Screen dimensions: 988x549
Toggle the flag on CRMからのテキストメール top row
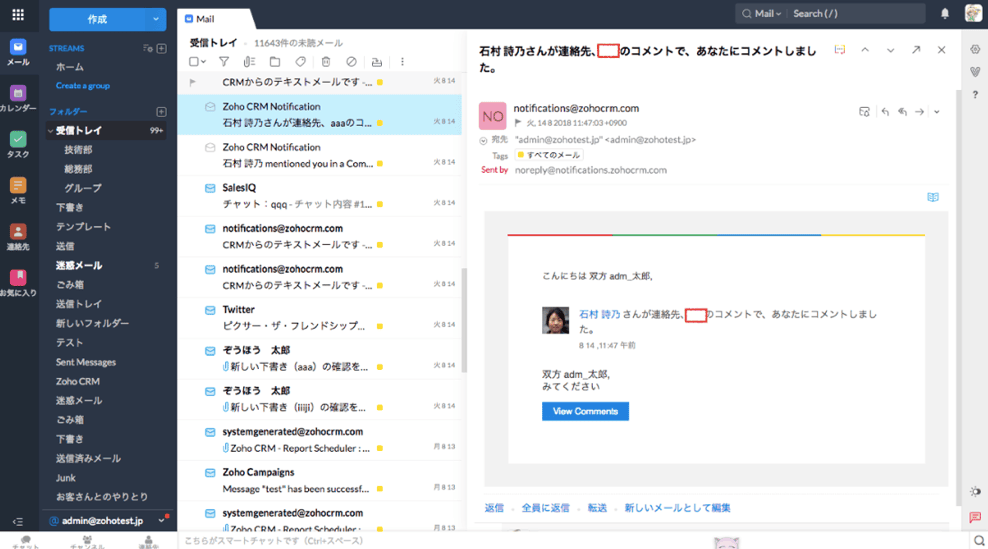(193, 82)
